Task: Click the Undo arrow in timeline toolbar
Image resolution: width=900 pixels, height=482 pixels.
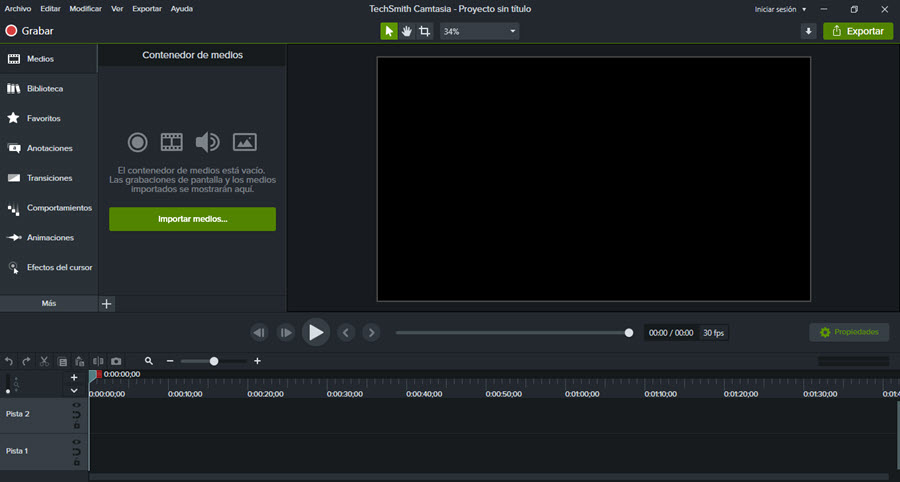Action: [9, 362]
